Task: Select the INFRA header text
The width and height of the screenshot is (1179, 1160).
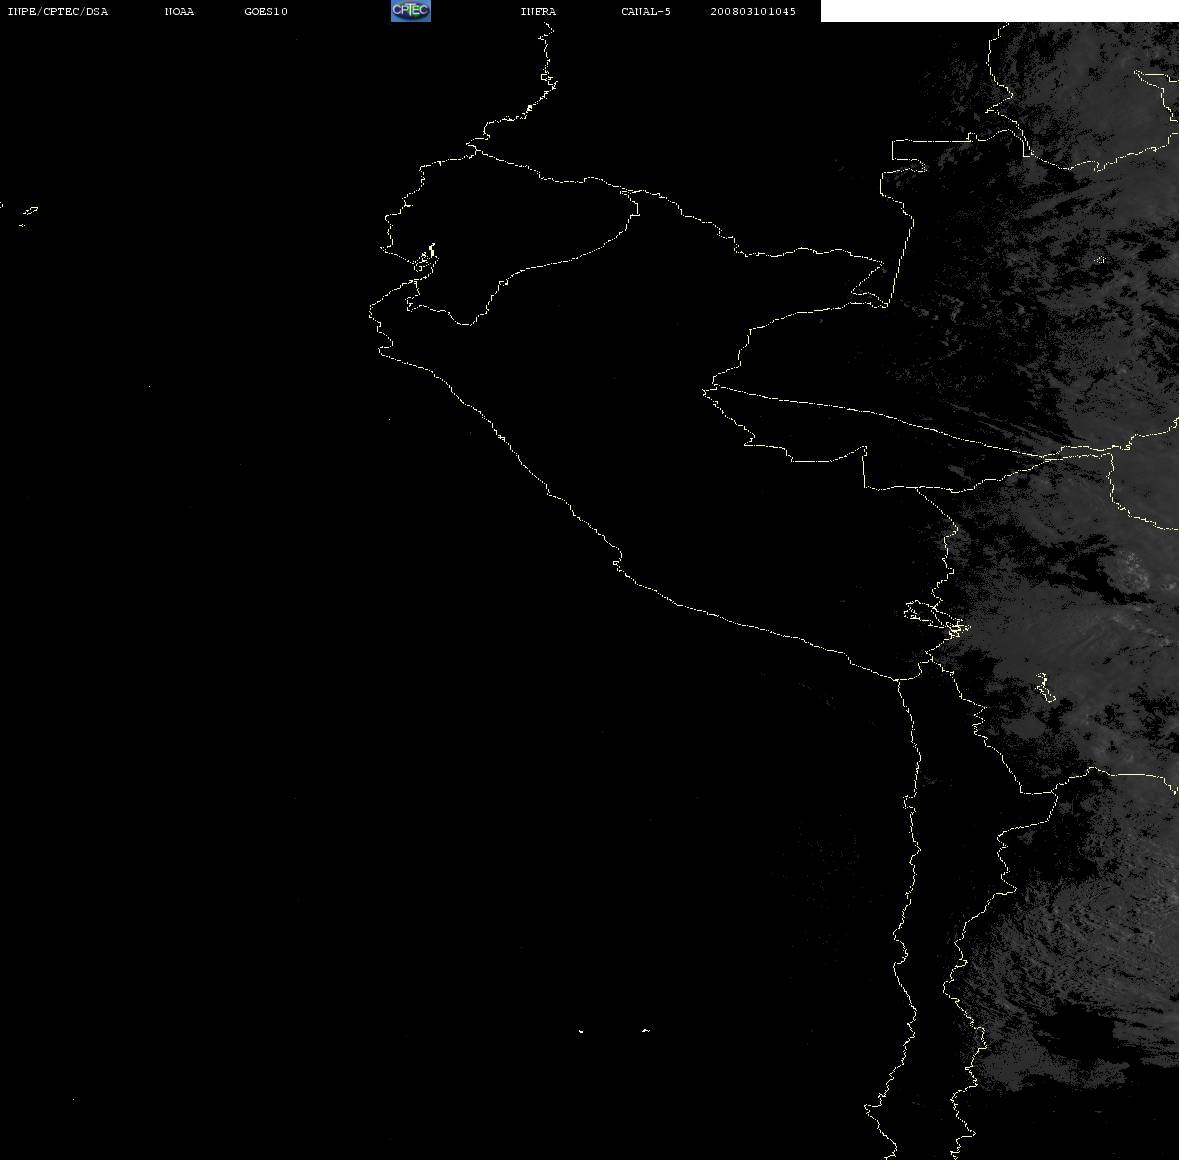Action: tap(538, 11)
